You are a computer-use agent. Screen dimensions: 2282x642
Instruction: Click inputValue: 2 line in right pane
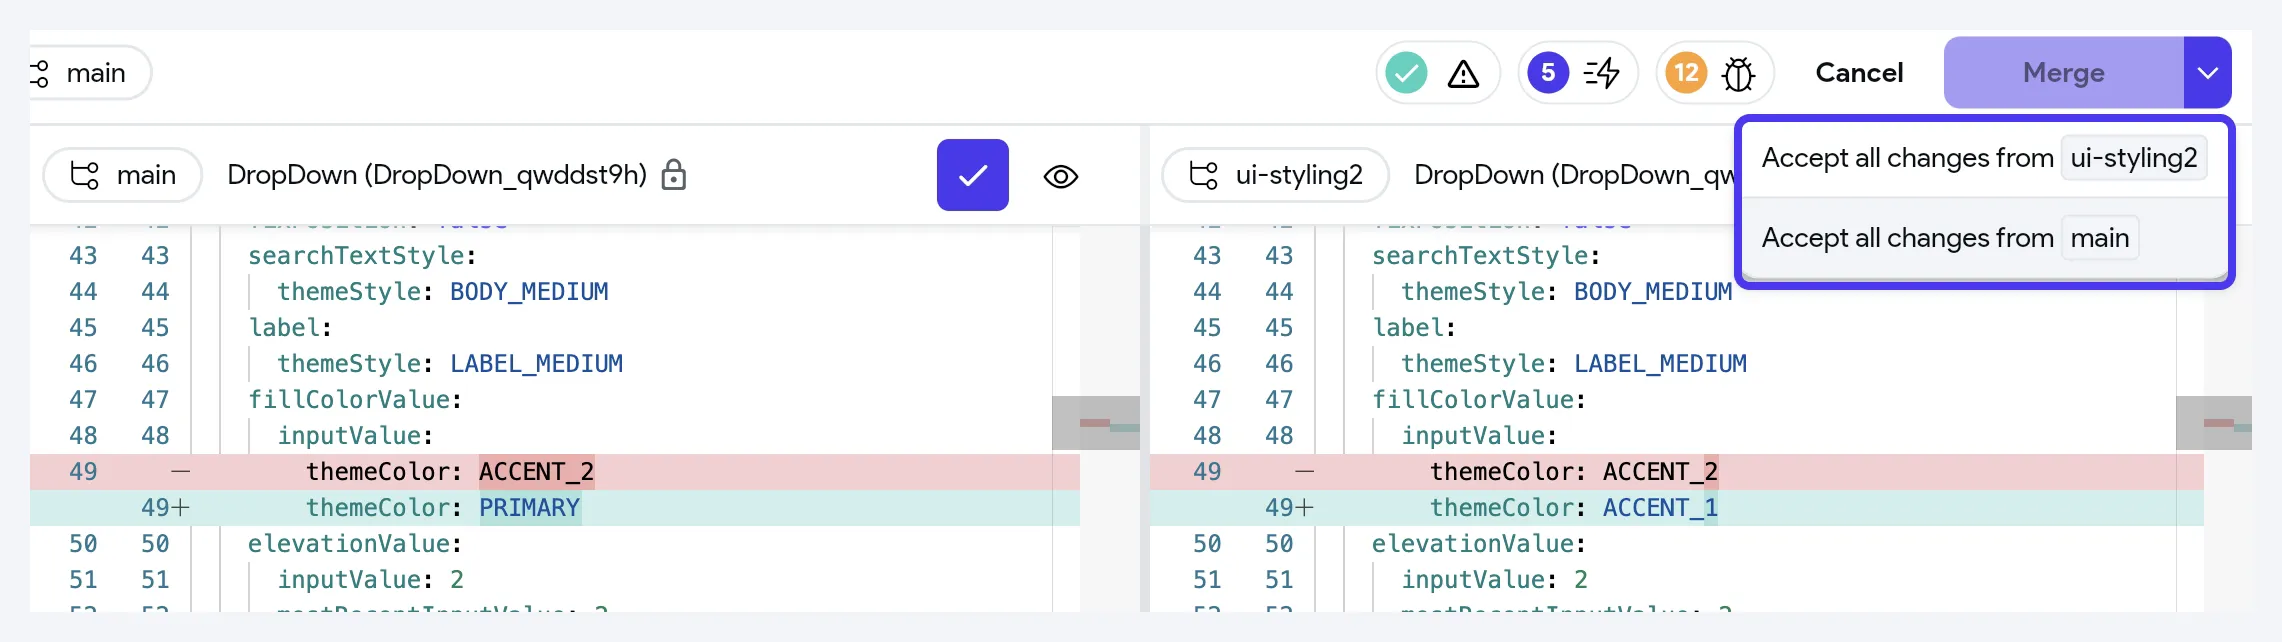(1494, 580)
